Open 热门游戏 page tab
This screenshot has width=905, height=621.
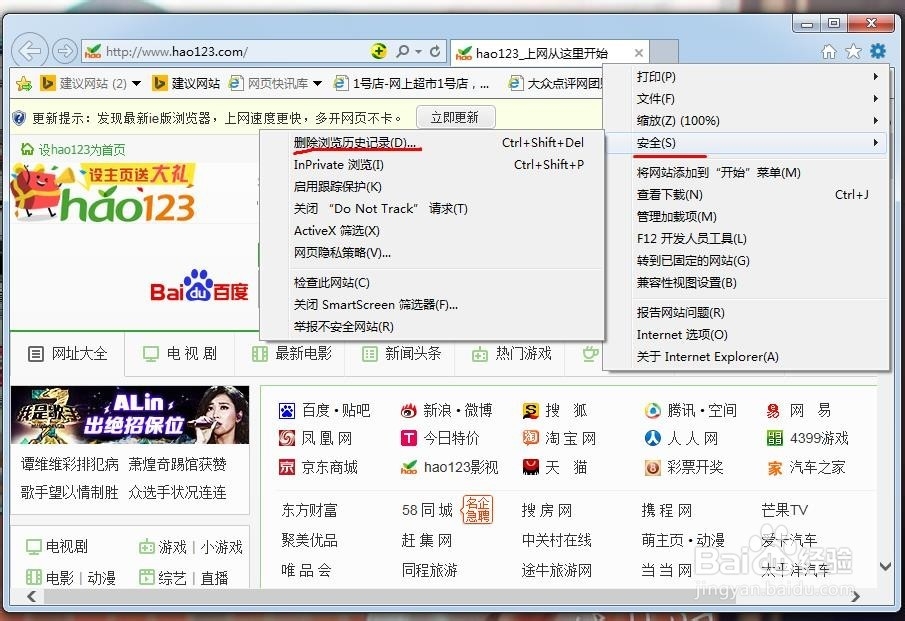coord(511,353)
